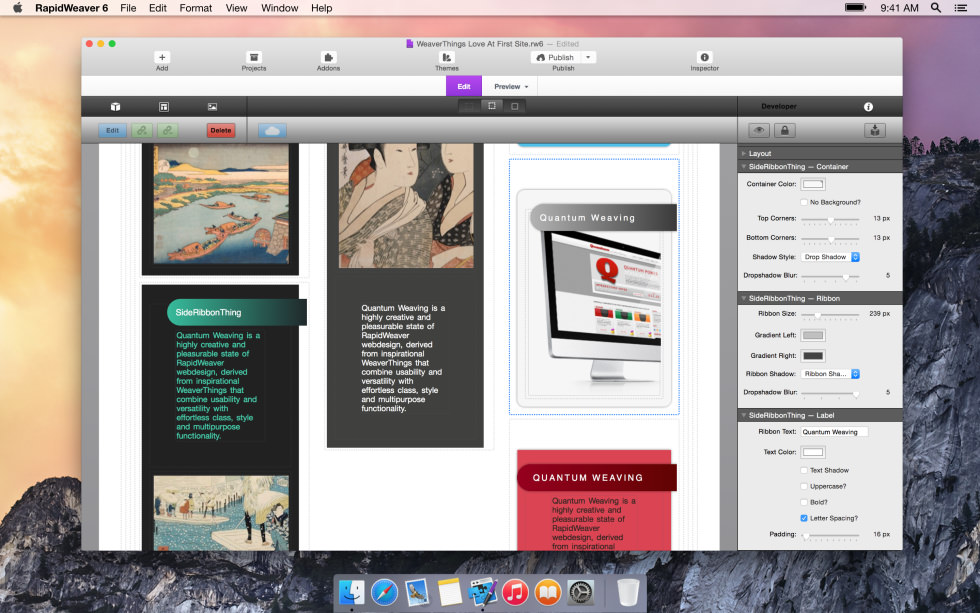The image size is (980, 613).
Task: Open the Shadow Style Drop Shadow dropdown
Action: pos(830,257)
